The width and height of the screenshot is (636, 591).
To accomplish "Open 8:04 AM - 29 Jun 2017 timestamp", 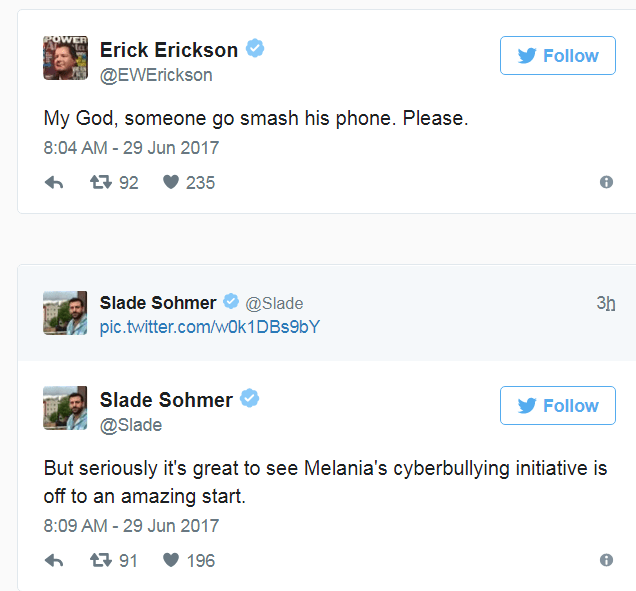I will [131, 148].
